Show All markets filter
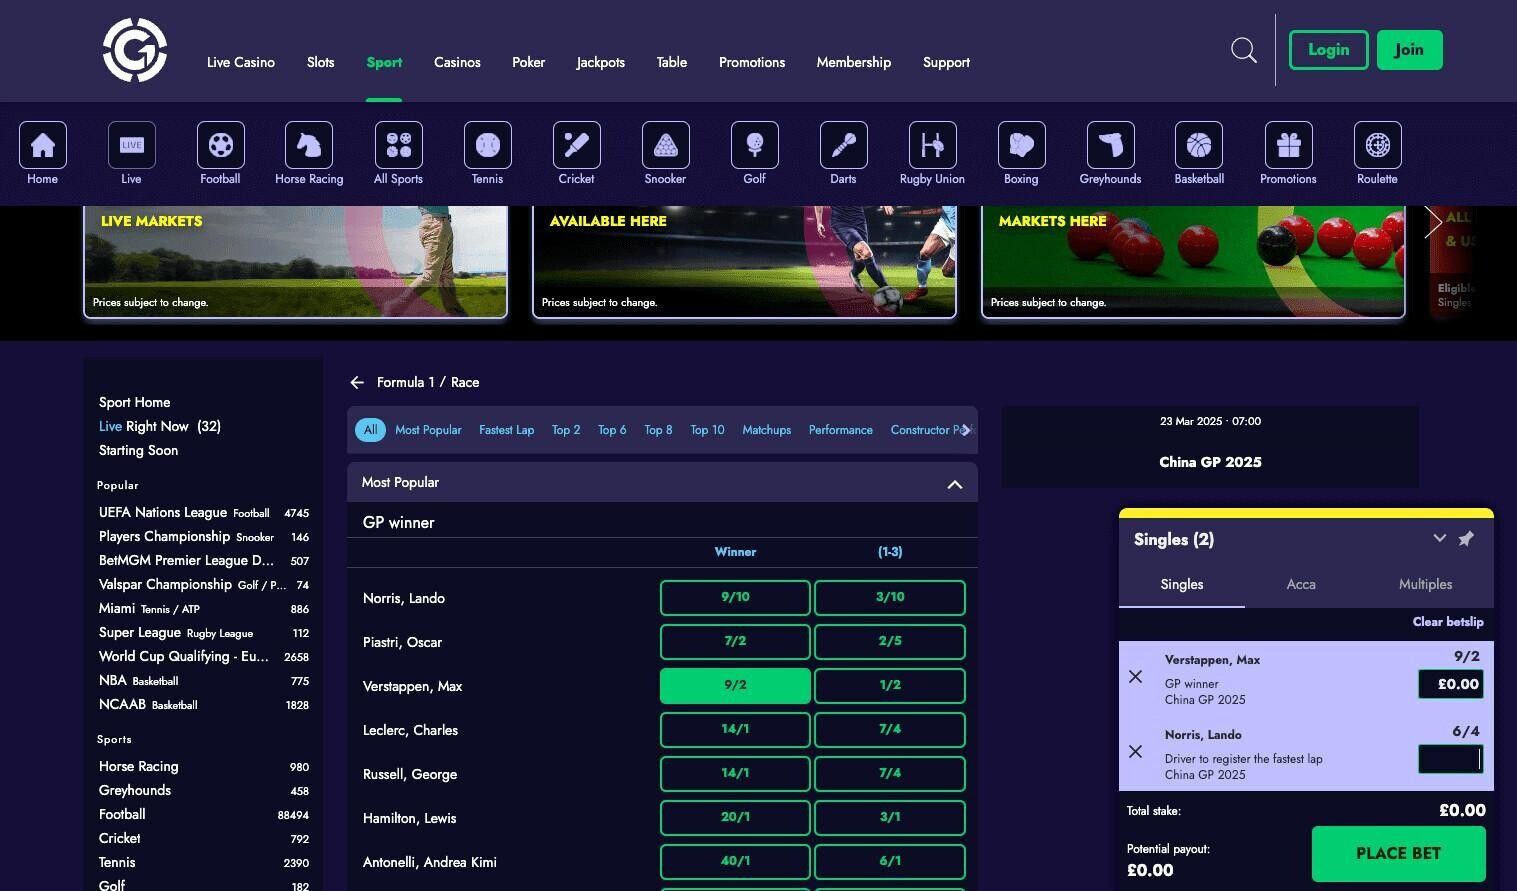1517x891 pixels. (370, 430)
